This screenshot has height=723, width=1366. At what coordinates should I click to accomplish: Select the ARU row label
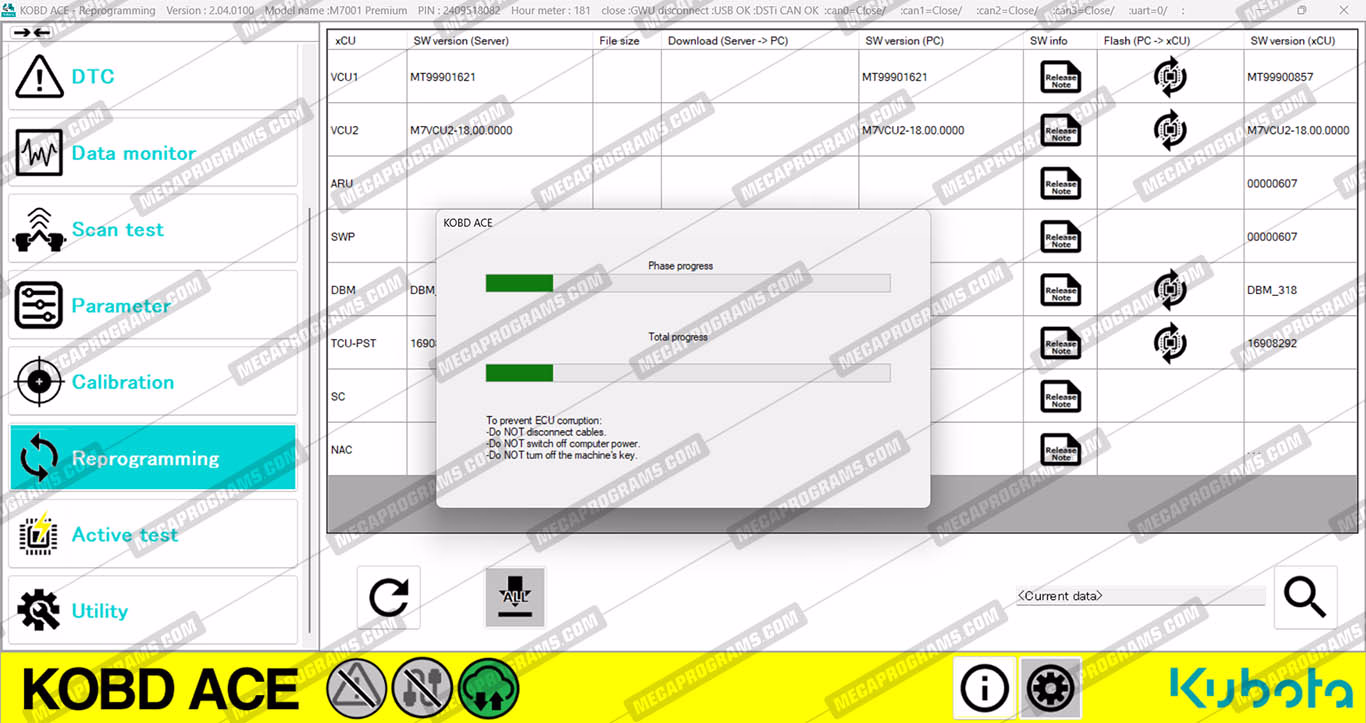coord(342,184)
